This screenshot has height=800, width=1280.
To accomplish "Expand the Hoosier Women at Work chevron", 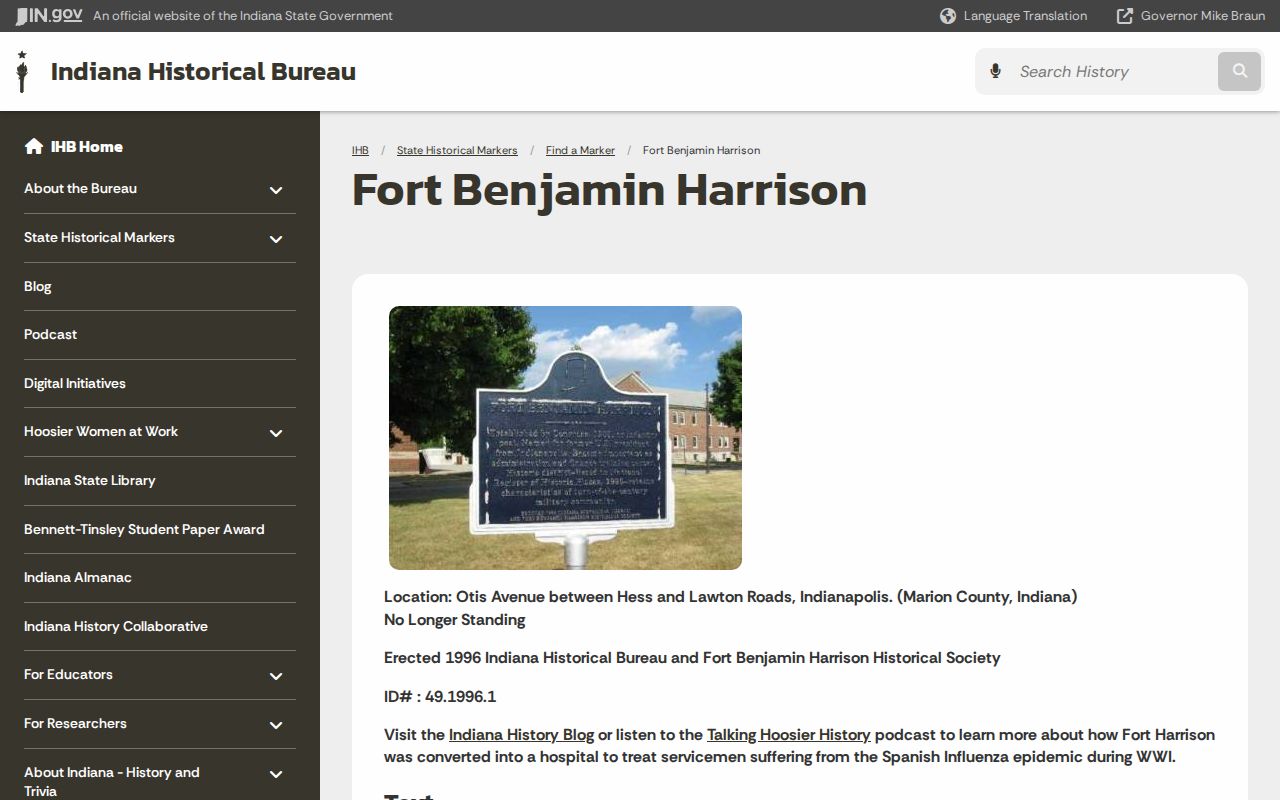I will [x=276, y=433].
